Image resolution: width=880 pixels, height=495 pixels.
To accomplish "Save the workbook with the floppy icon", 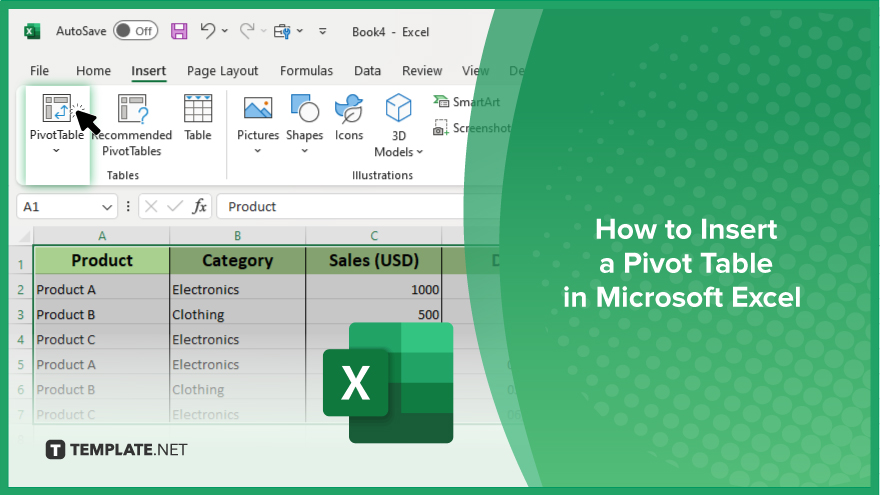I will (x=179, y=31).
